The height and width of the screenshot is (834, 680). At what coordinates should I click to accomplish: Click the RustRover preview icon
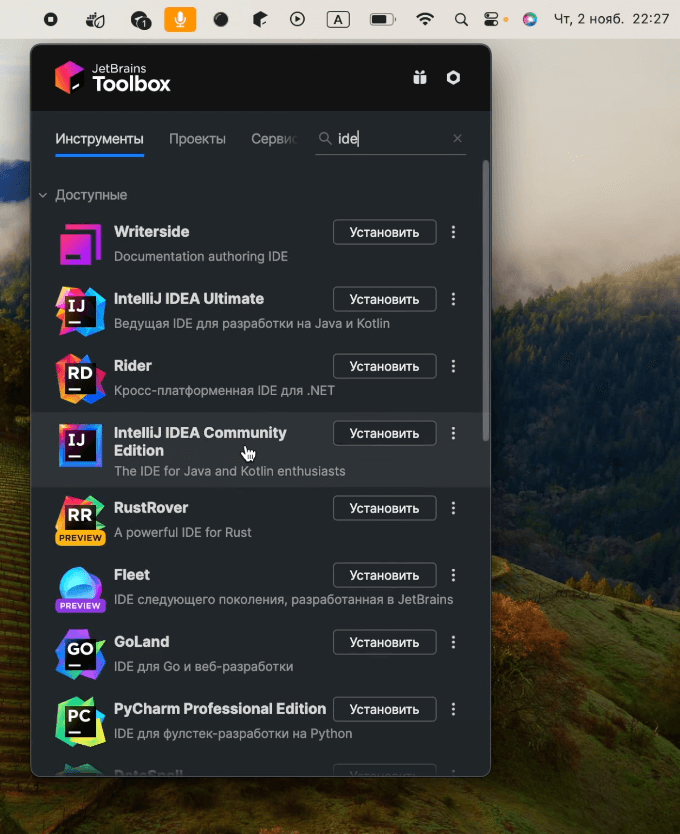coord(80,520)
